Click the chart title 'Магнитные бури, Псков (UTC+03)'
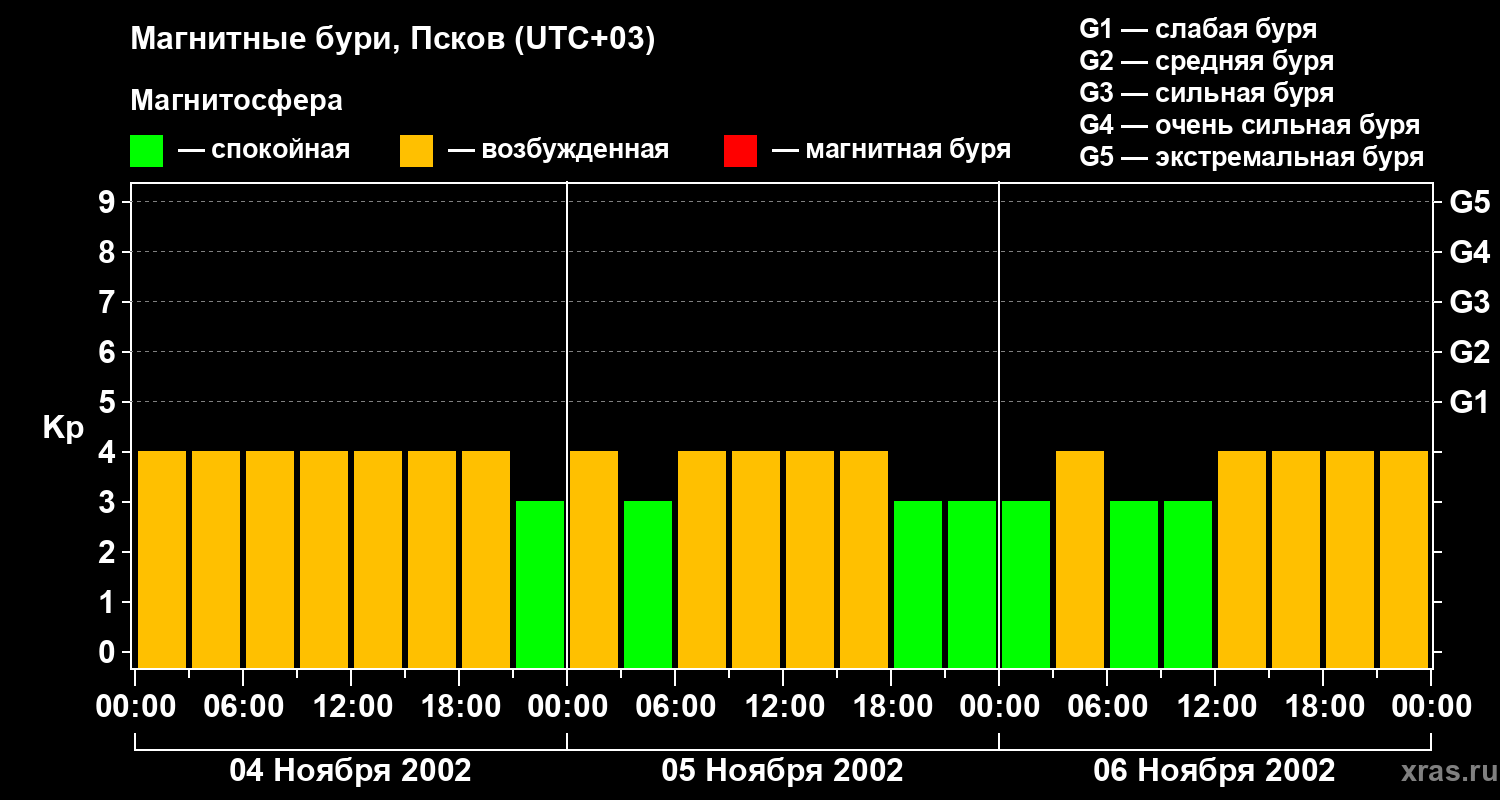 (x=392, y=40)
